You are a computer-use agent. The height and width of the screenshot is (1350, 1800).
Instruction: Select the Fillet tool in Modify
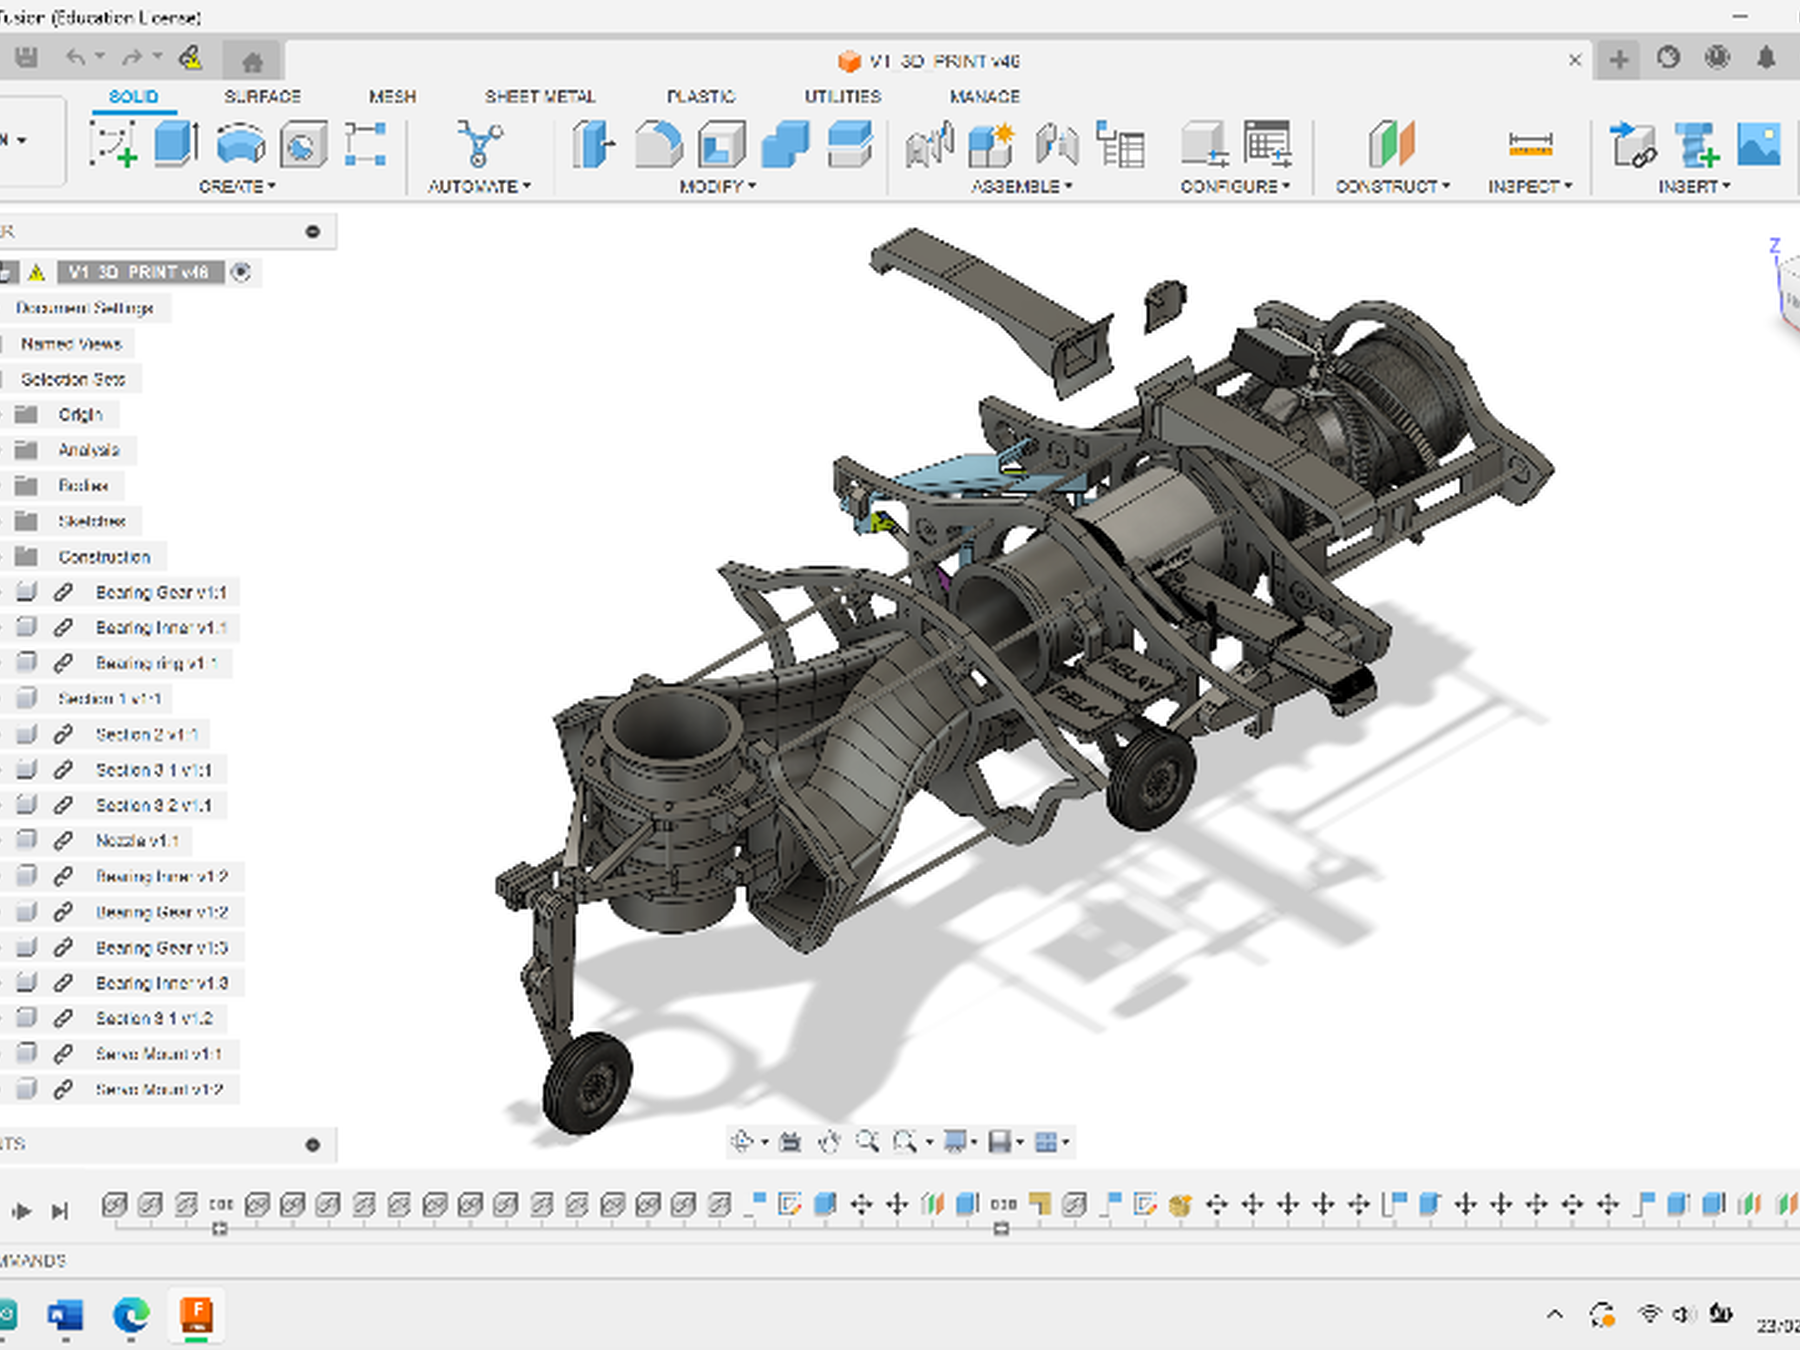(x=658, y=145)
